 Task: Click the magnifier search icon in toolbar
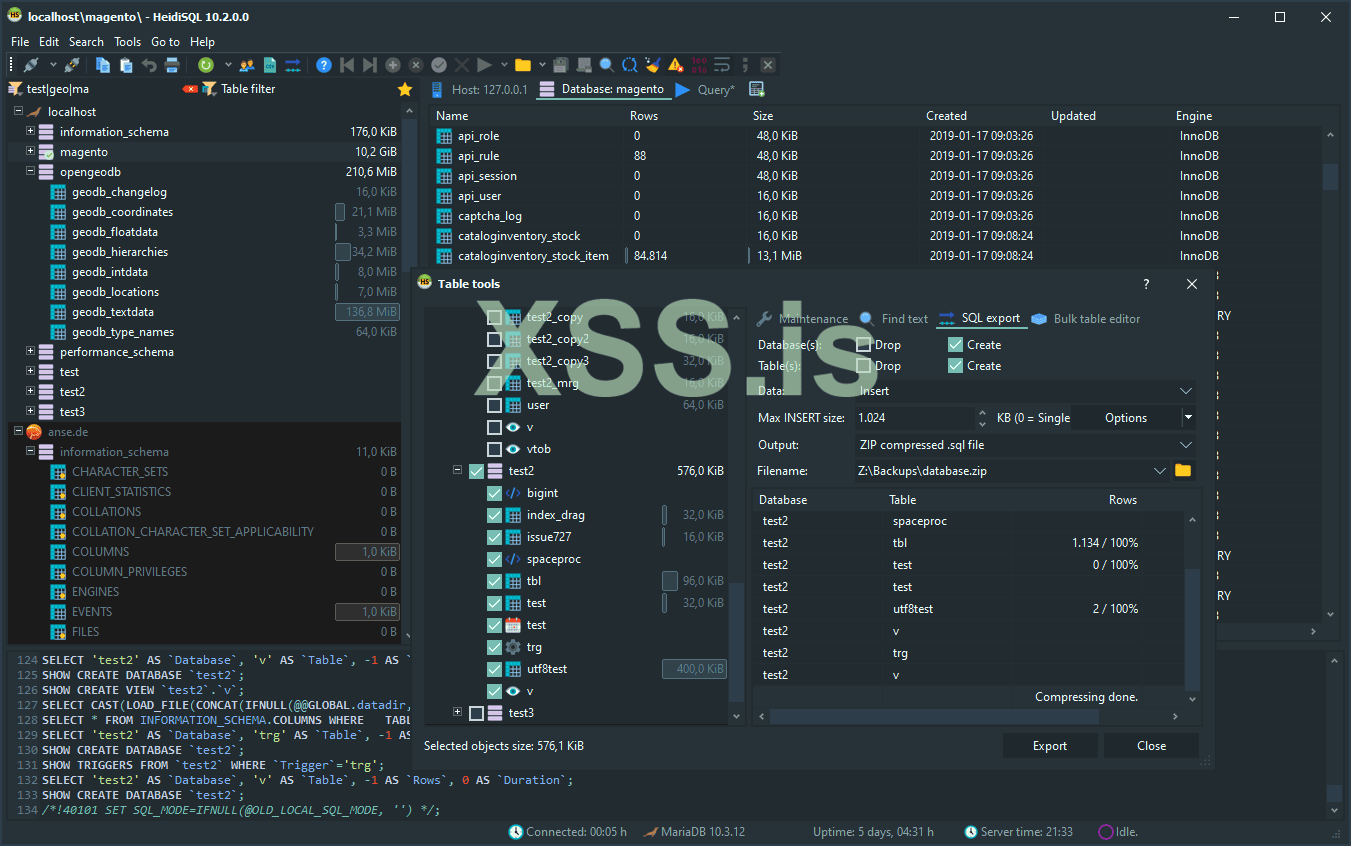click(607, 65)
